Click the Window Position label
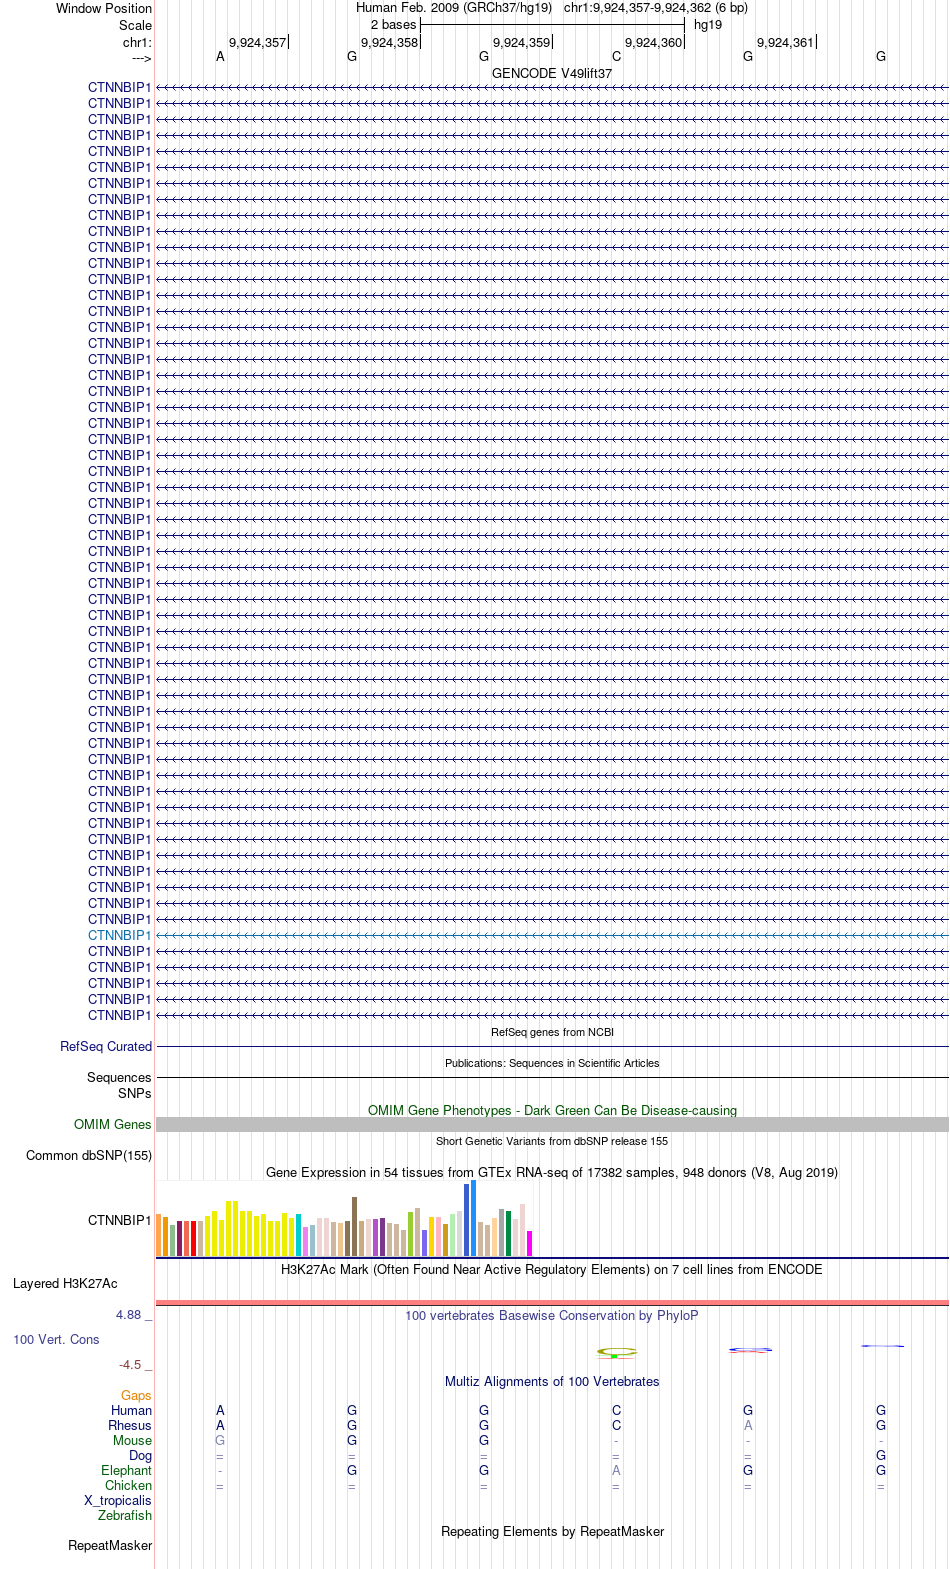The width and height of the screenshot is (950, 1569). point(104,8)
